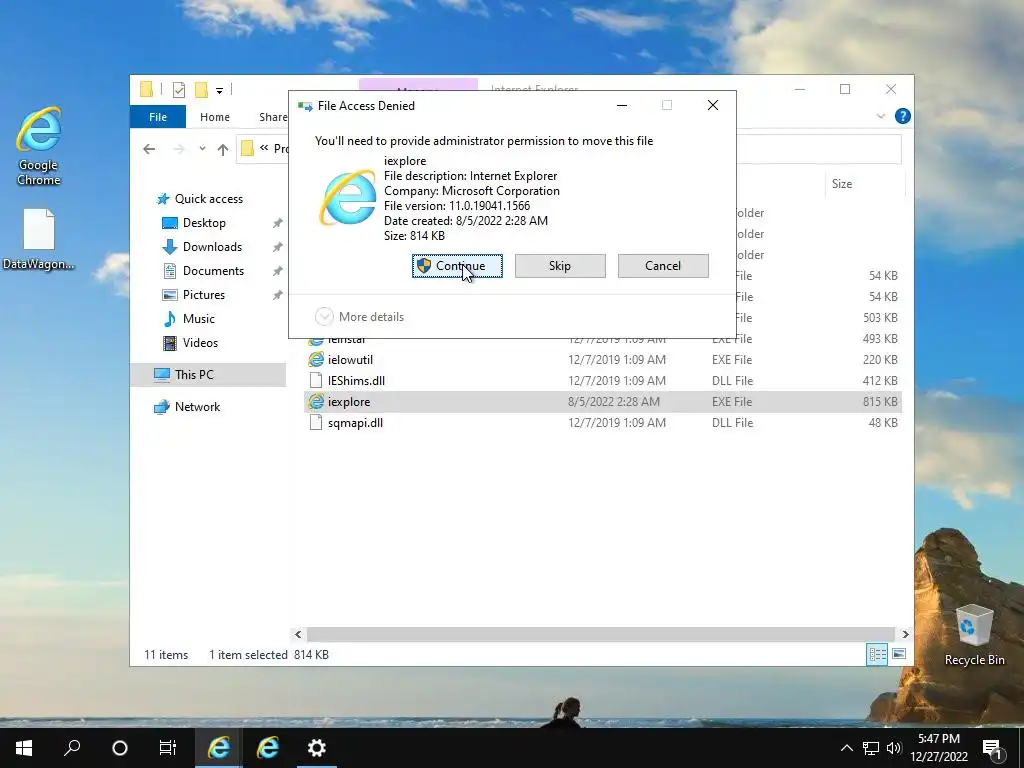This screenshot has height=768, width=1024.
Task: Go up one folder level
Action: (223, 149)
